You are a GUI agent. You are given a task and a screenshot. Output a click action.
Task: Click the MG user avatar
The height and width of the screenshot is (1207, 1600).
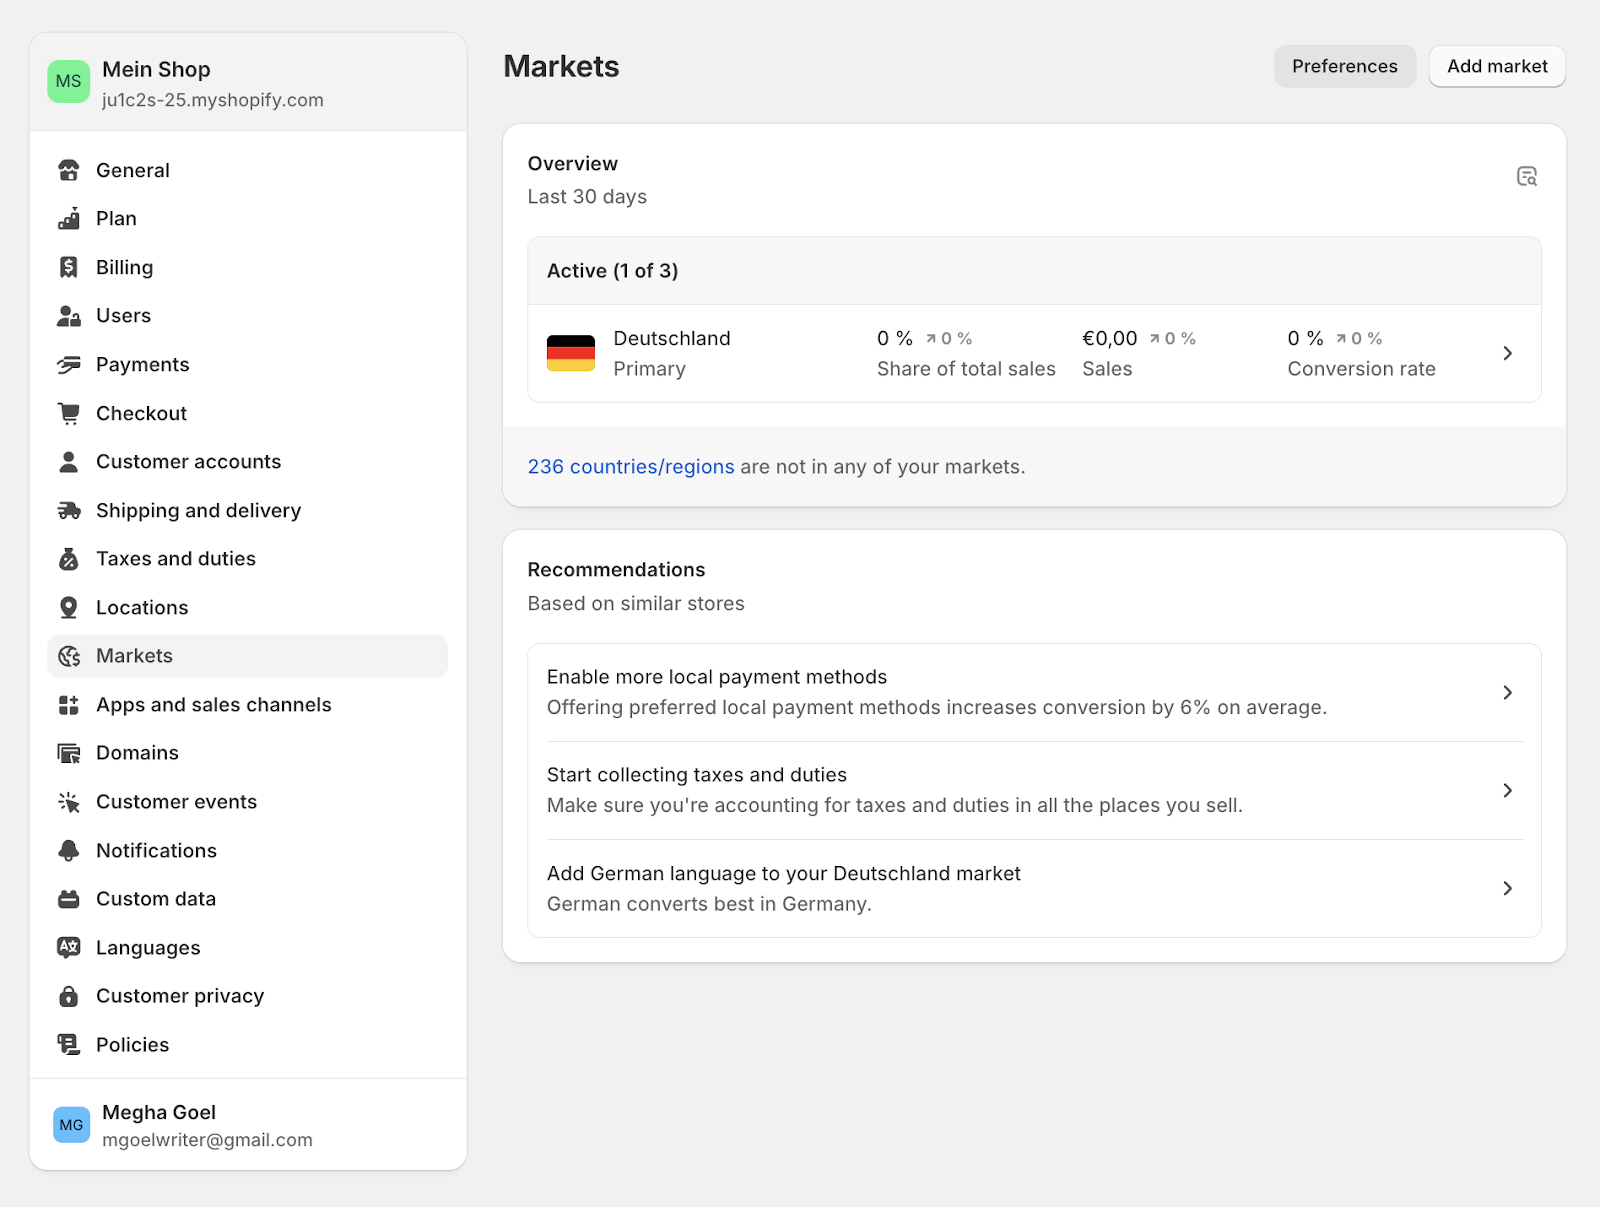pos(71,1125)
